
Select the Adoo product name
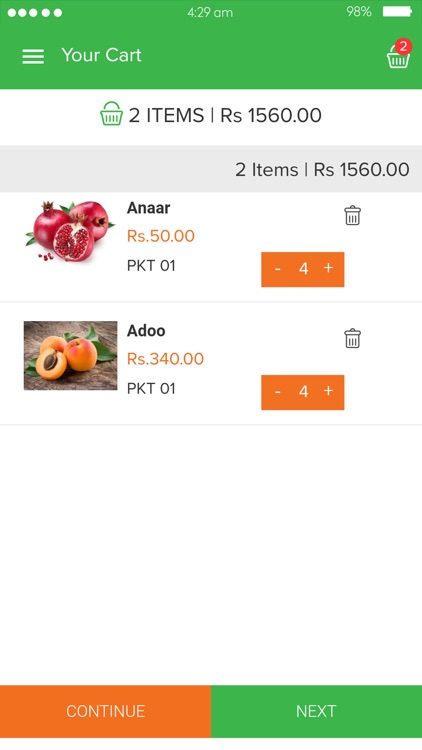pyautogui.click(x=146, y=331)
